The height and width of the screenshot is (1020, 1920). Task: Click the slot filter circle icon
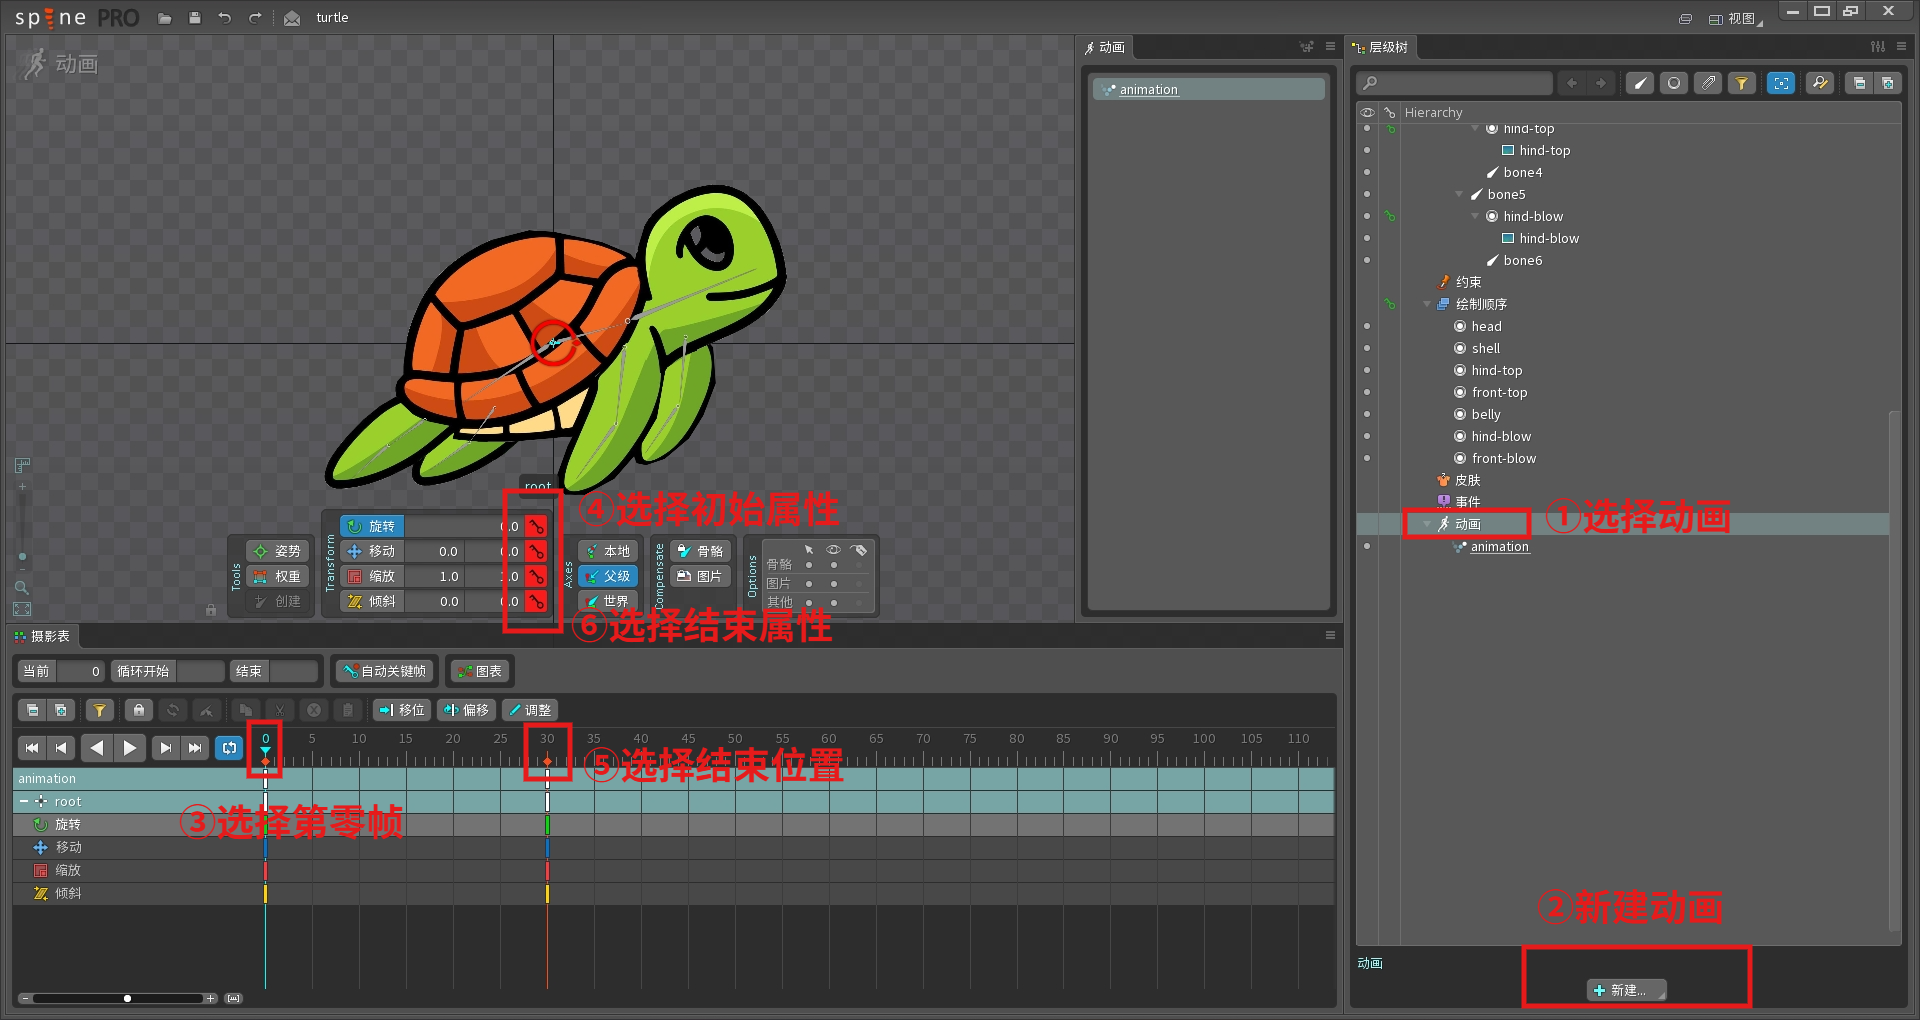(x=1674, y=83)
